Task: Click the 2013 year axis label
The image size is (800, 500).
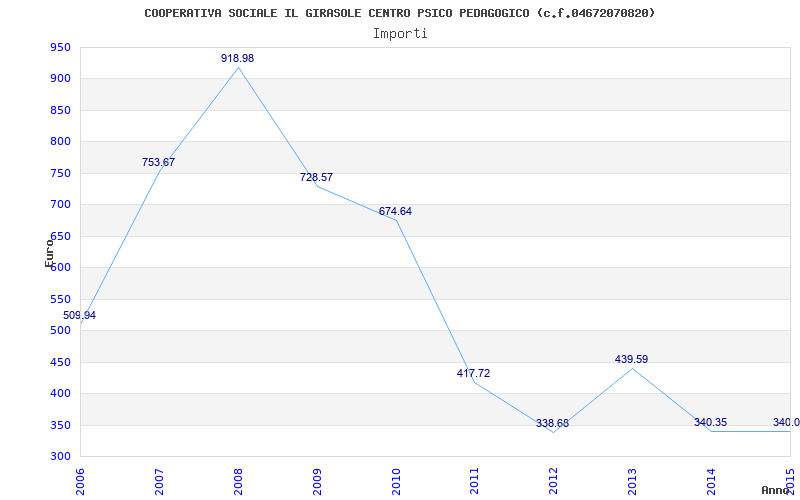Action: point(633,482)
